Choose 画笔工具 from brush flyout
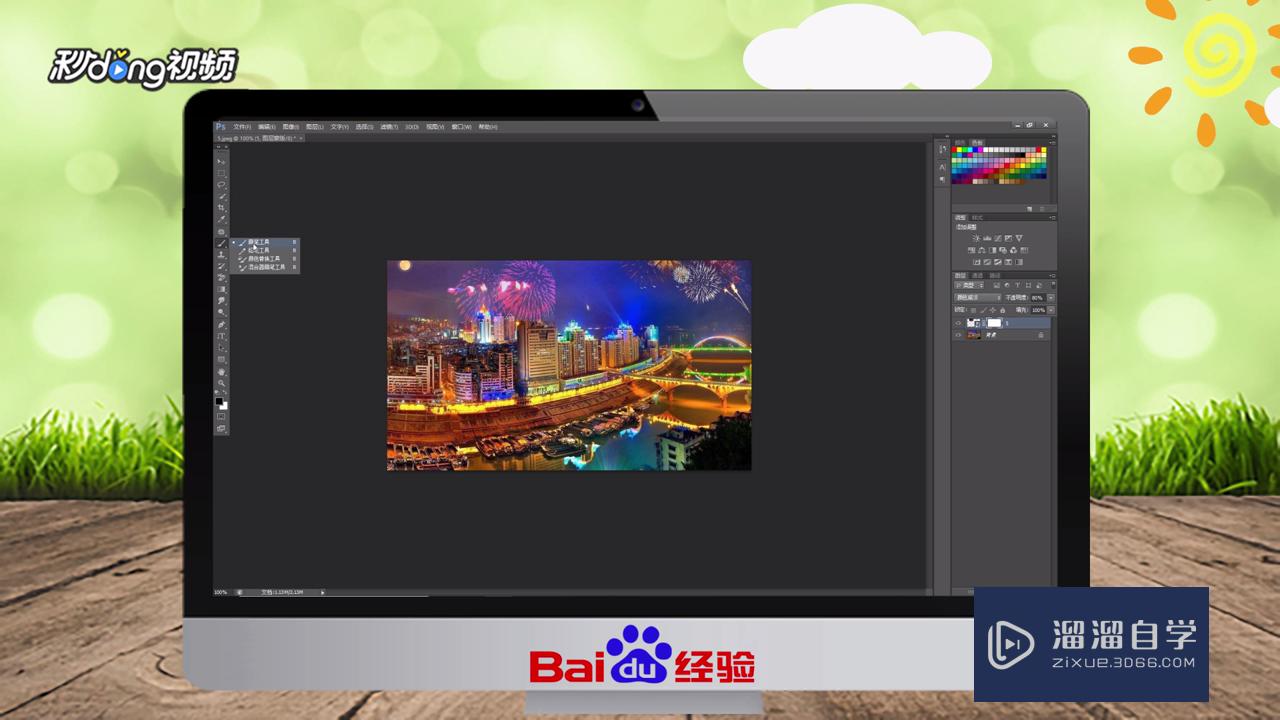 [x=266, y=242]
